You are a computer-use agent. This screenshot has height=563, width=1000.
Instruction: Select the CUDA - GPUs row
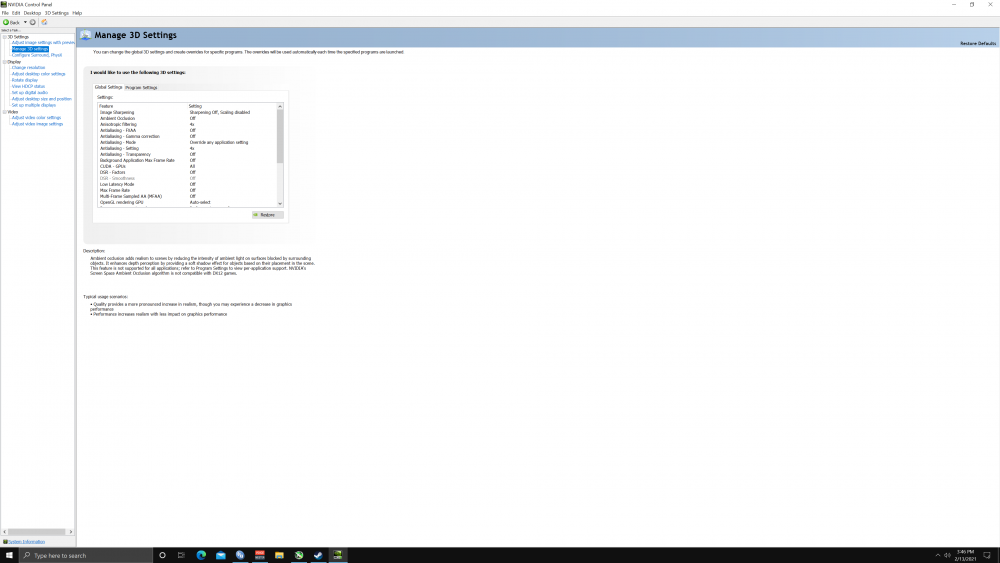click(188, 166)
